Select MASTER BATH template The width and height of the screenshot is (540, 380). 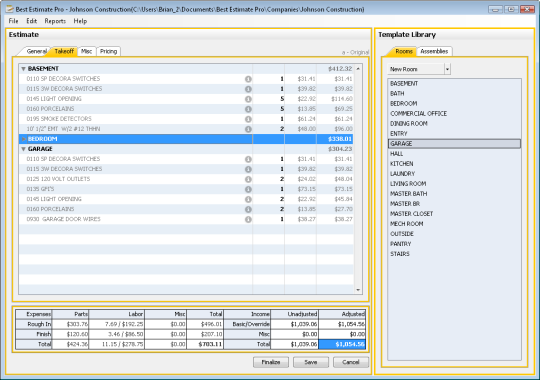coord(454,194)
